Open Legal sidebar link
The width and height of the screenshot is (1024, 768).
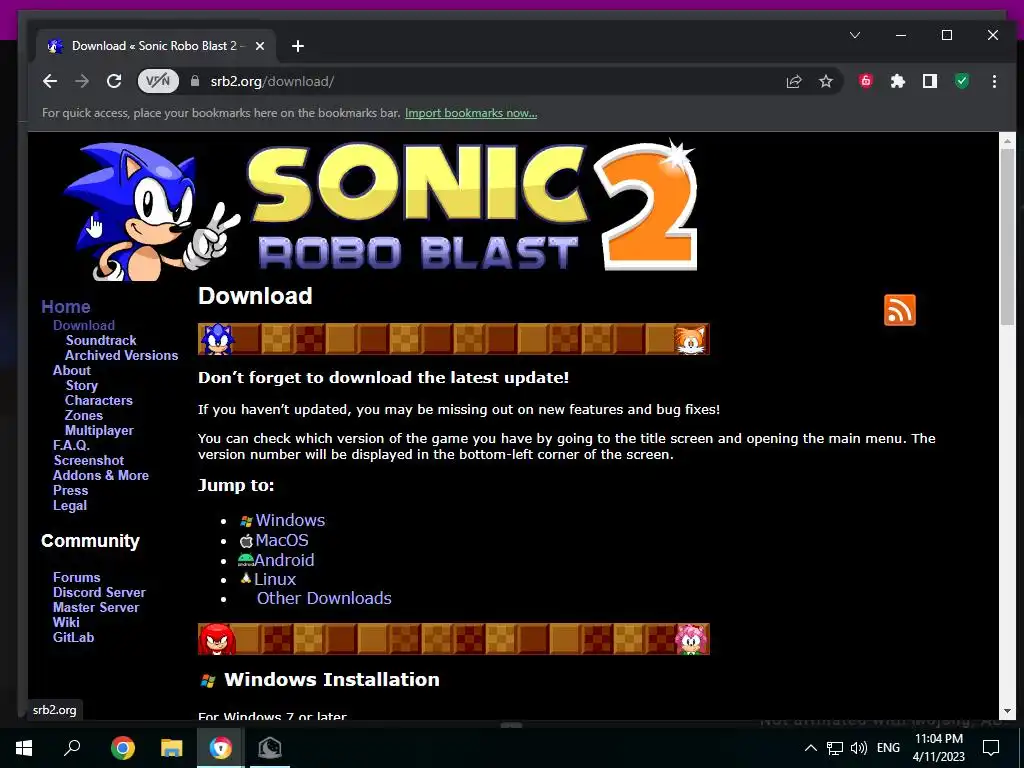[x=70, y=505]
